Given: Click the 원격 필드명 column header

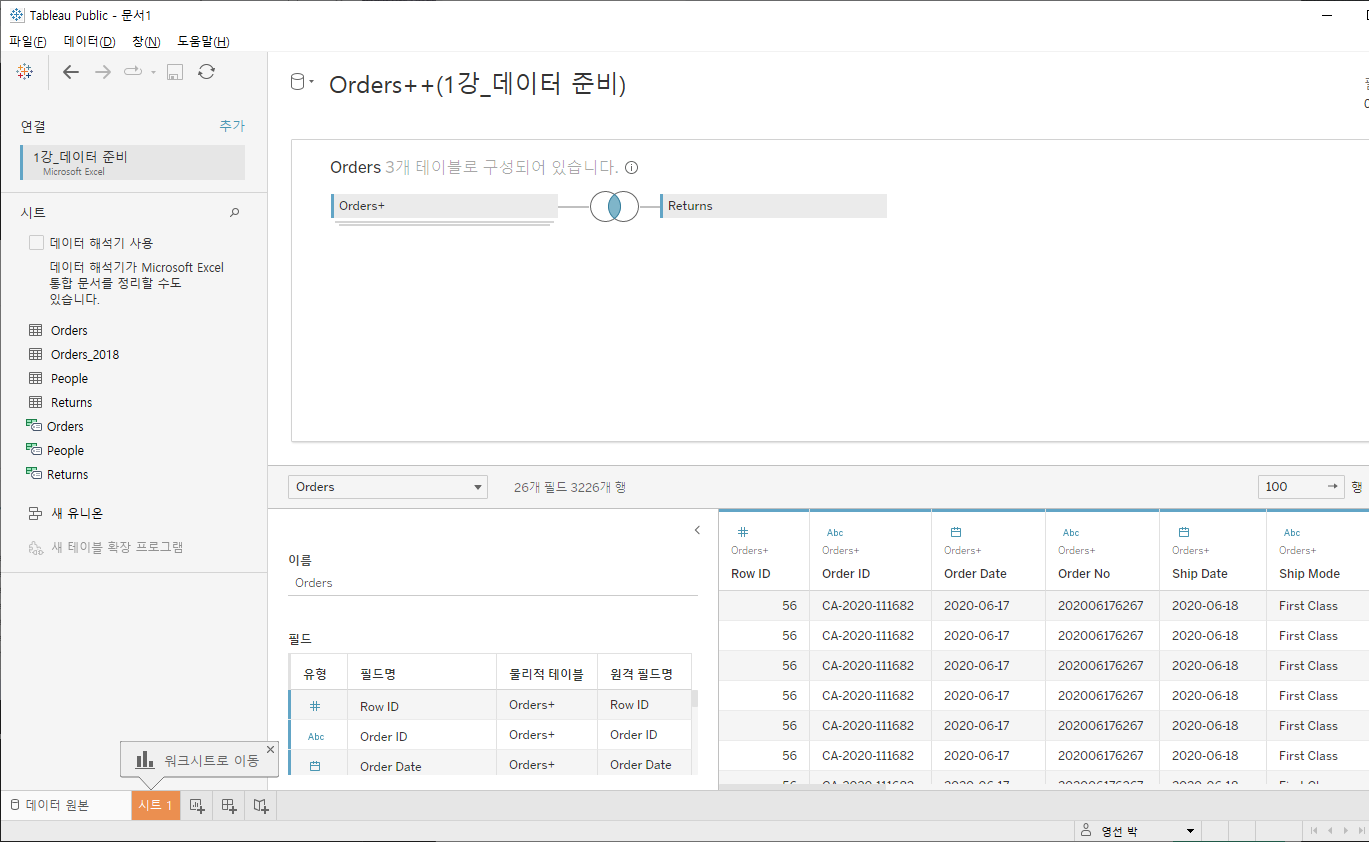Looking at the screenshot, I should (x=644, y=674).
